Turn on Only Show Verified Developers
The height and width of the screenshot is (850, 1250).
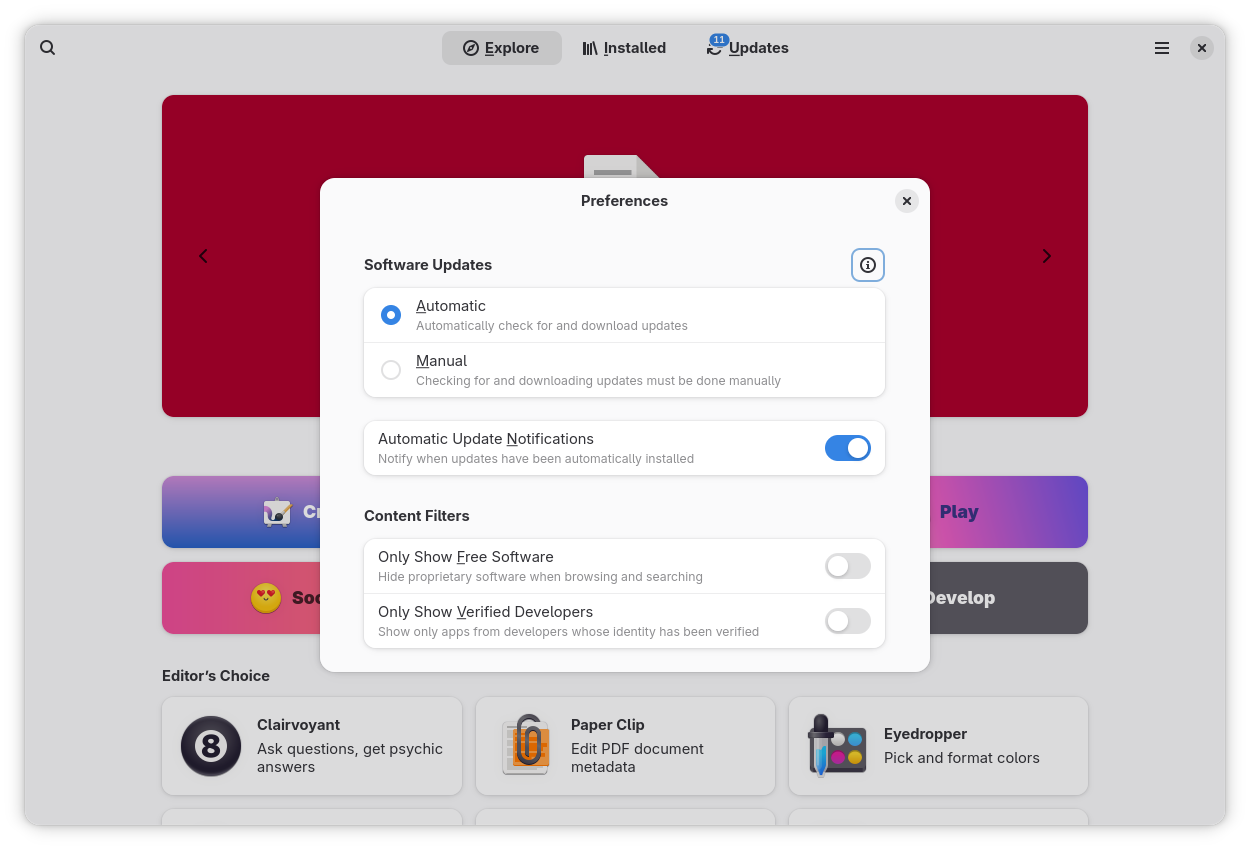point(847,621)
